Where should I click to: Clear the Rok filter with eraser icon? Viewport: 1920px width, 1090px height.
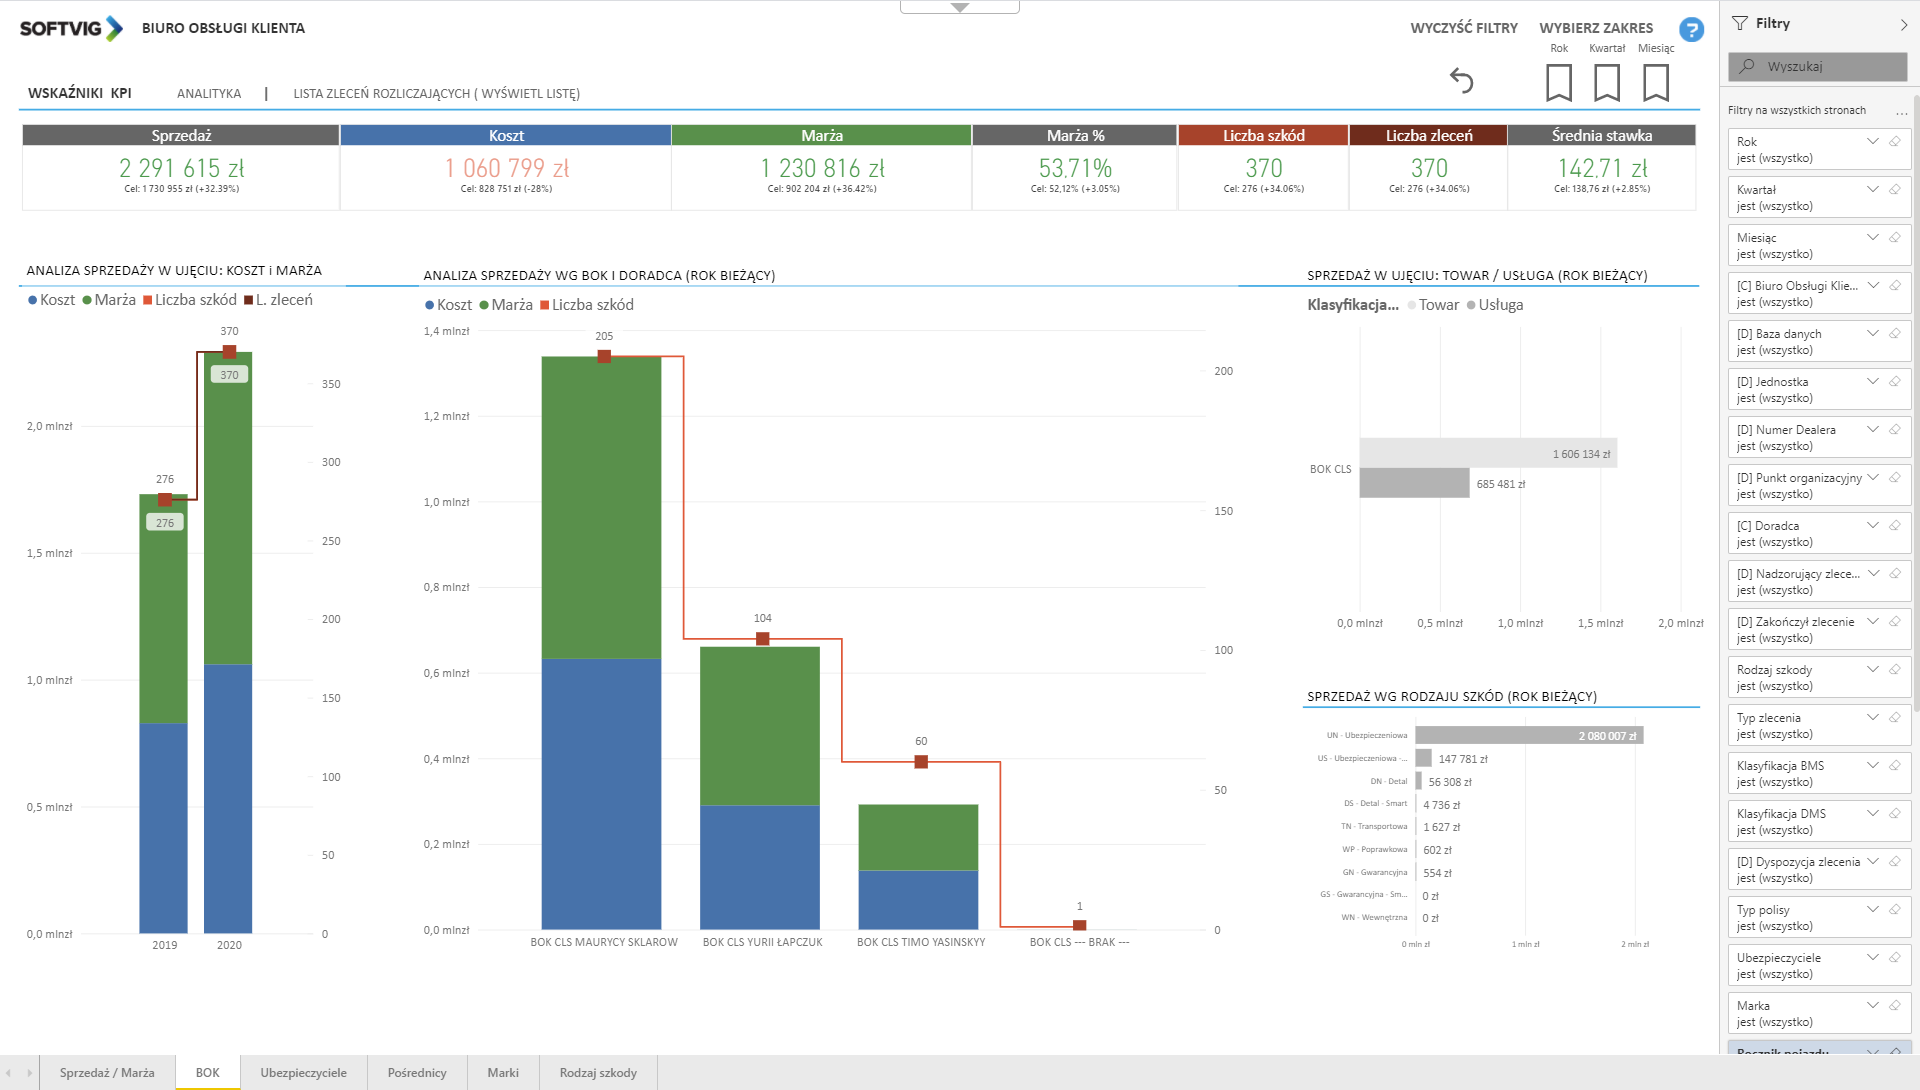1894,142
